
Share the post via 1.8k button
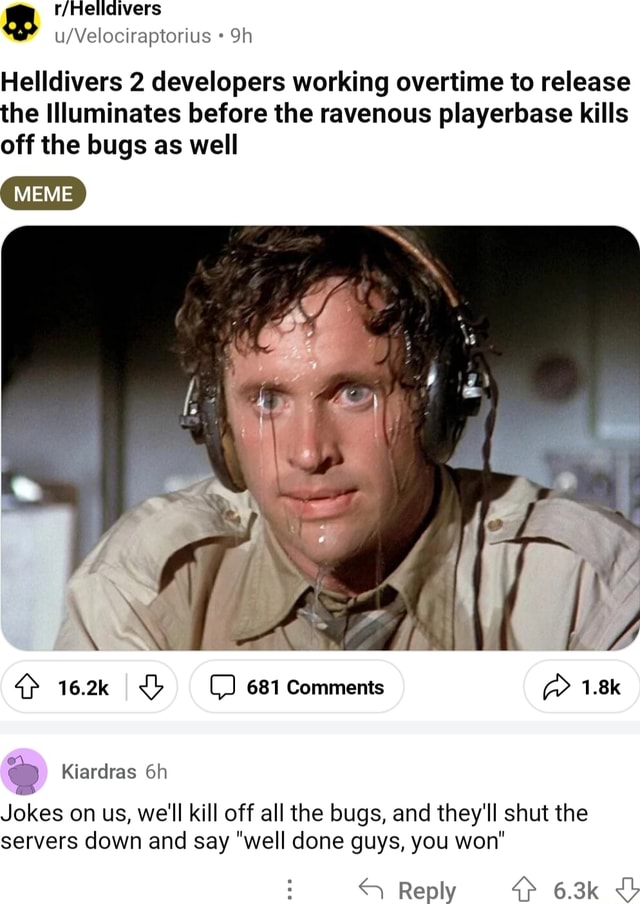(x=581, y=687)
